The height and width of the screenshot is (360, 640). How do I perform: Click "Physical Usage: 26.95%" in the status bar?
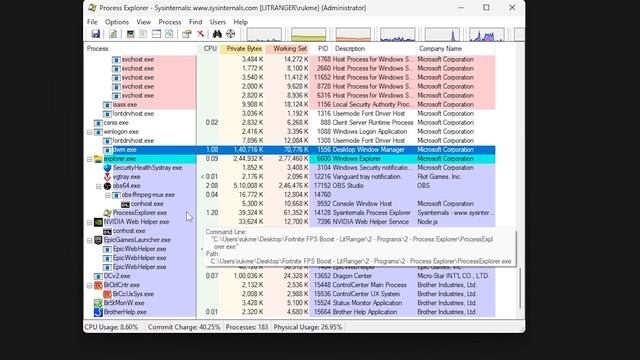point(308,327)
